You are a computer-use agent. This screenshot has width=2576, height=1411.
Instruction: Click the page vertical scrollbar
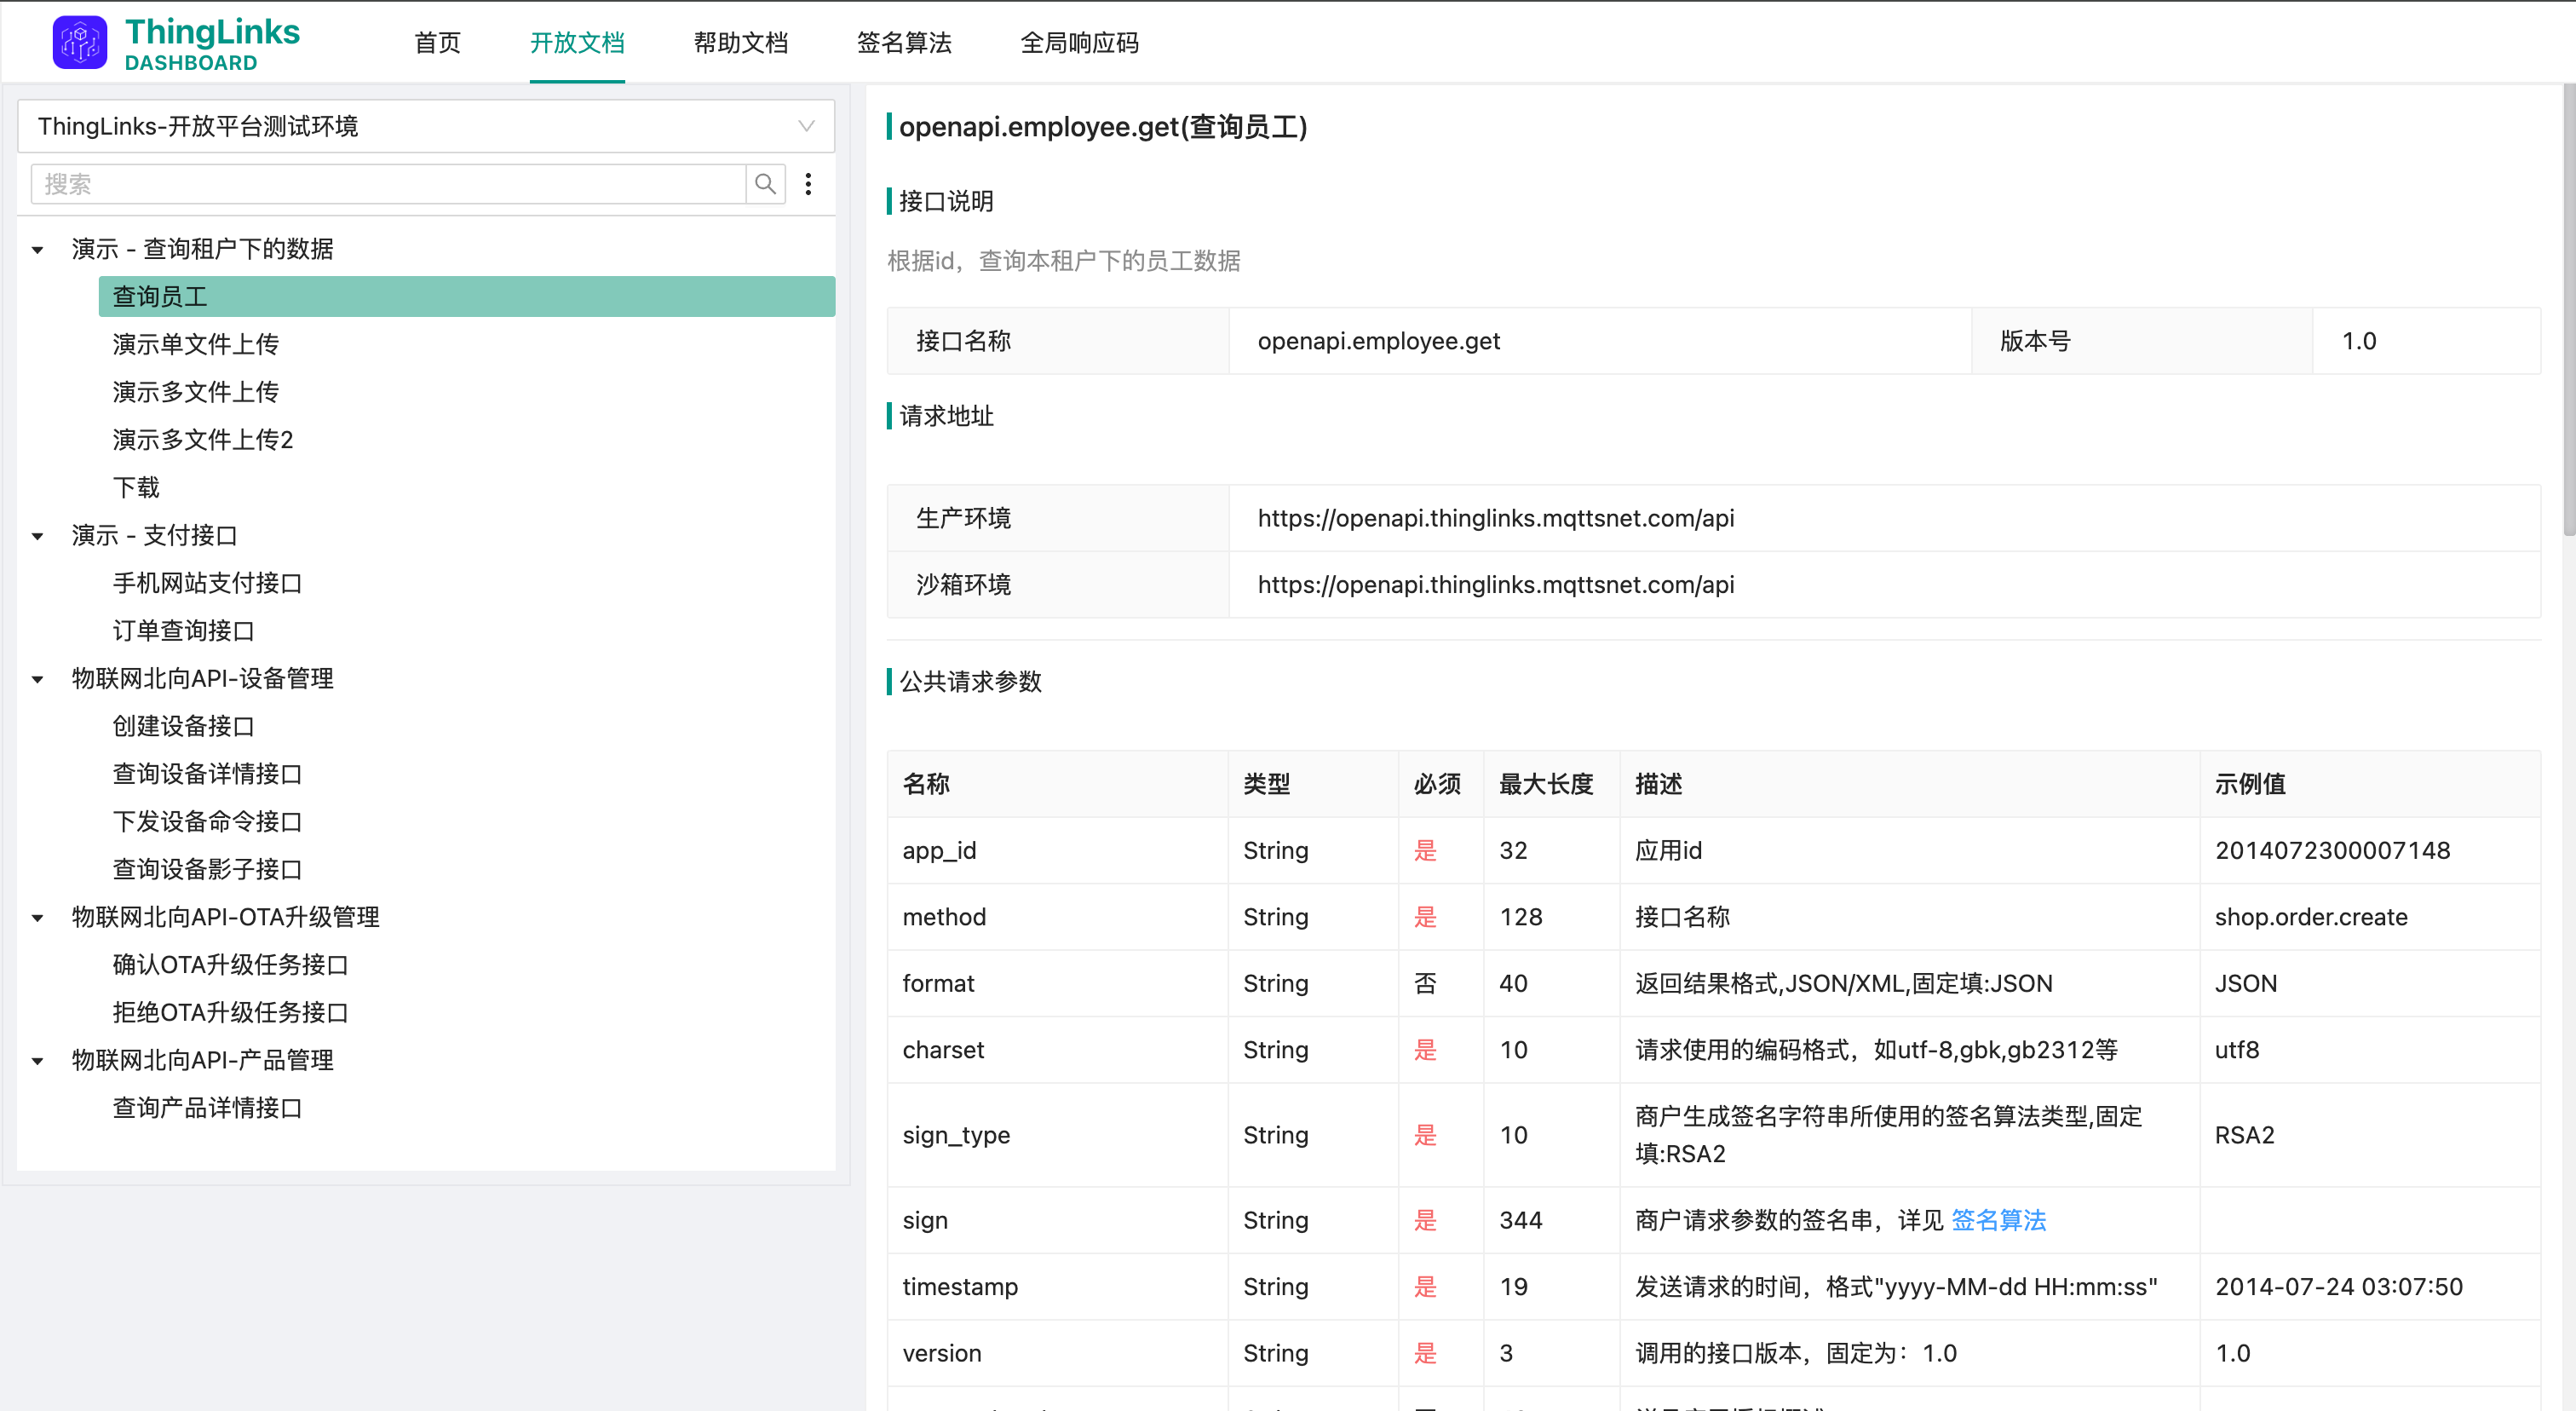(2568, 310)
